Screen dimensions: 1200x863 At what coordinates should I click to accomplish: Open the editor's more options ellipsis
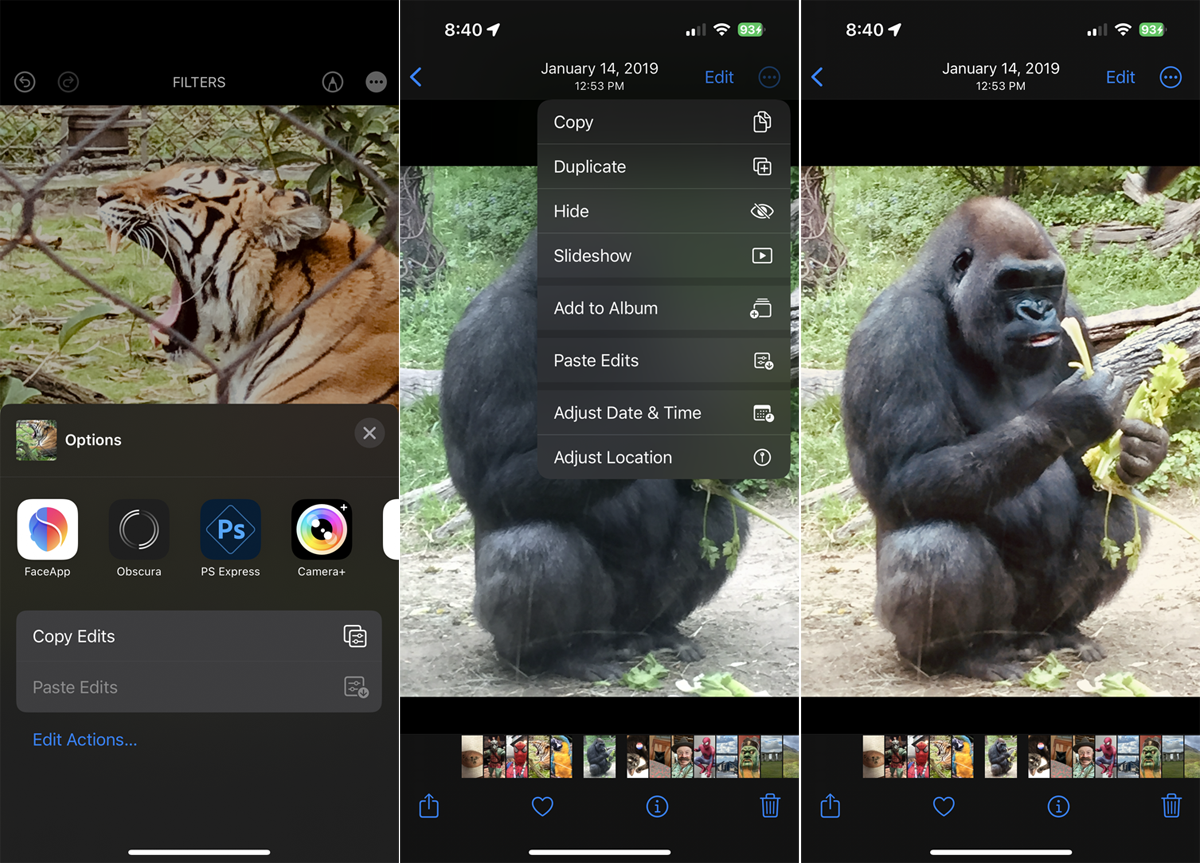coord(376,82)
